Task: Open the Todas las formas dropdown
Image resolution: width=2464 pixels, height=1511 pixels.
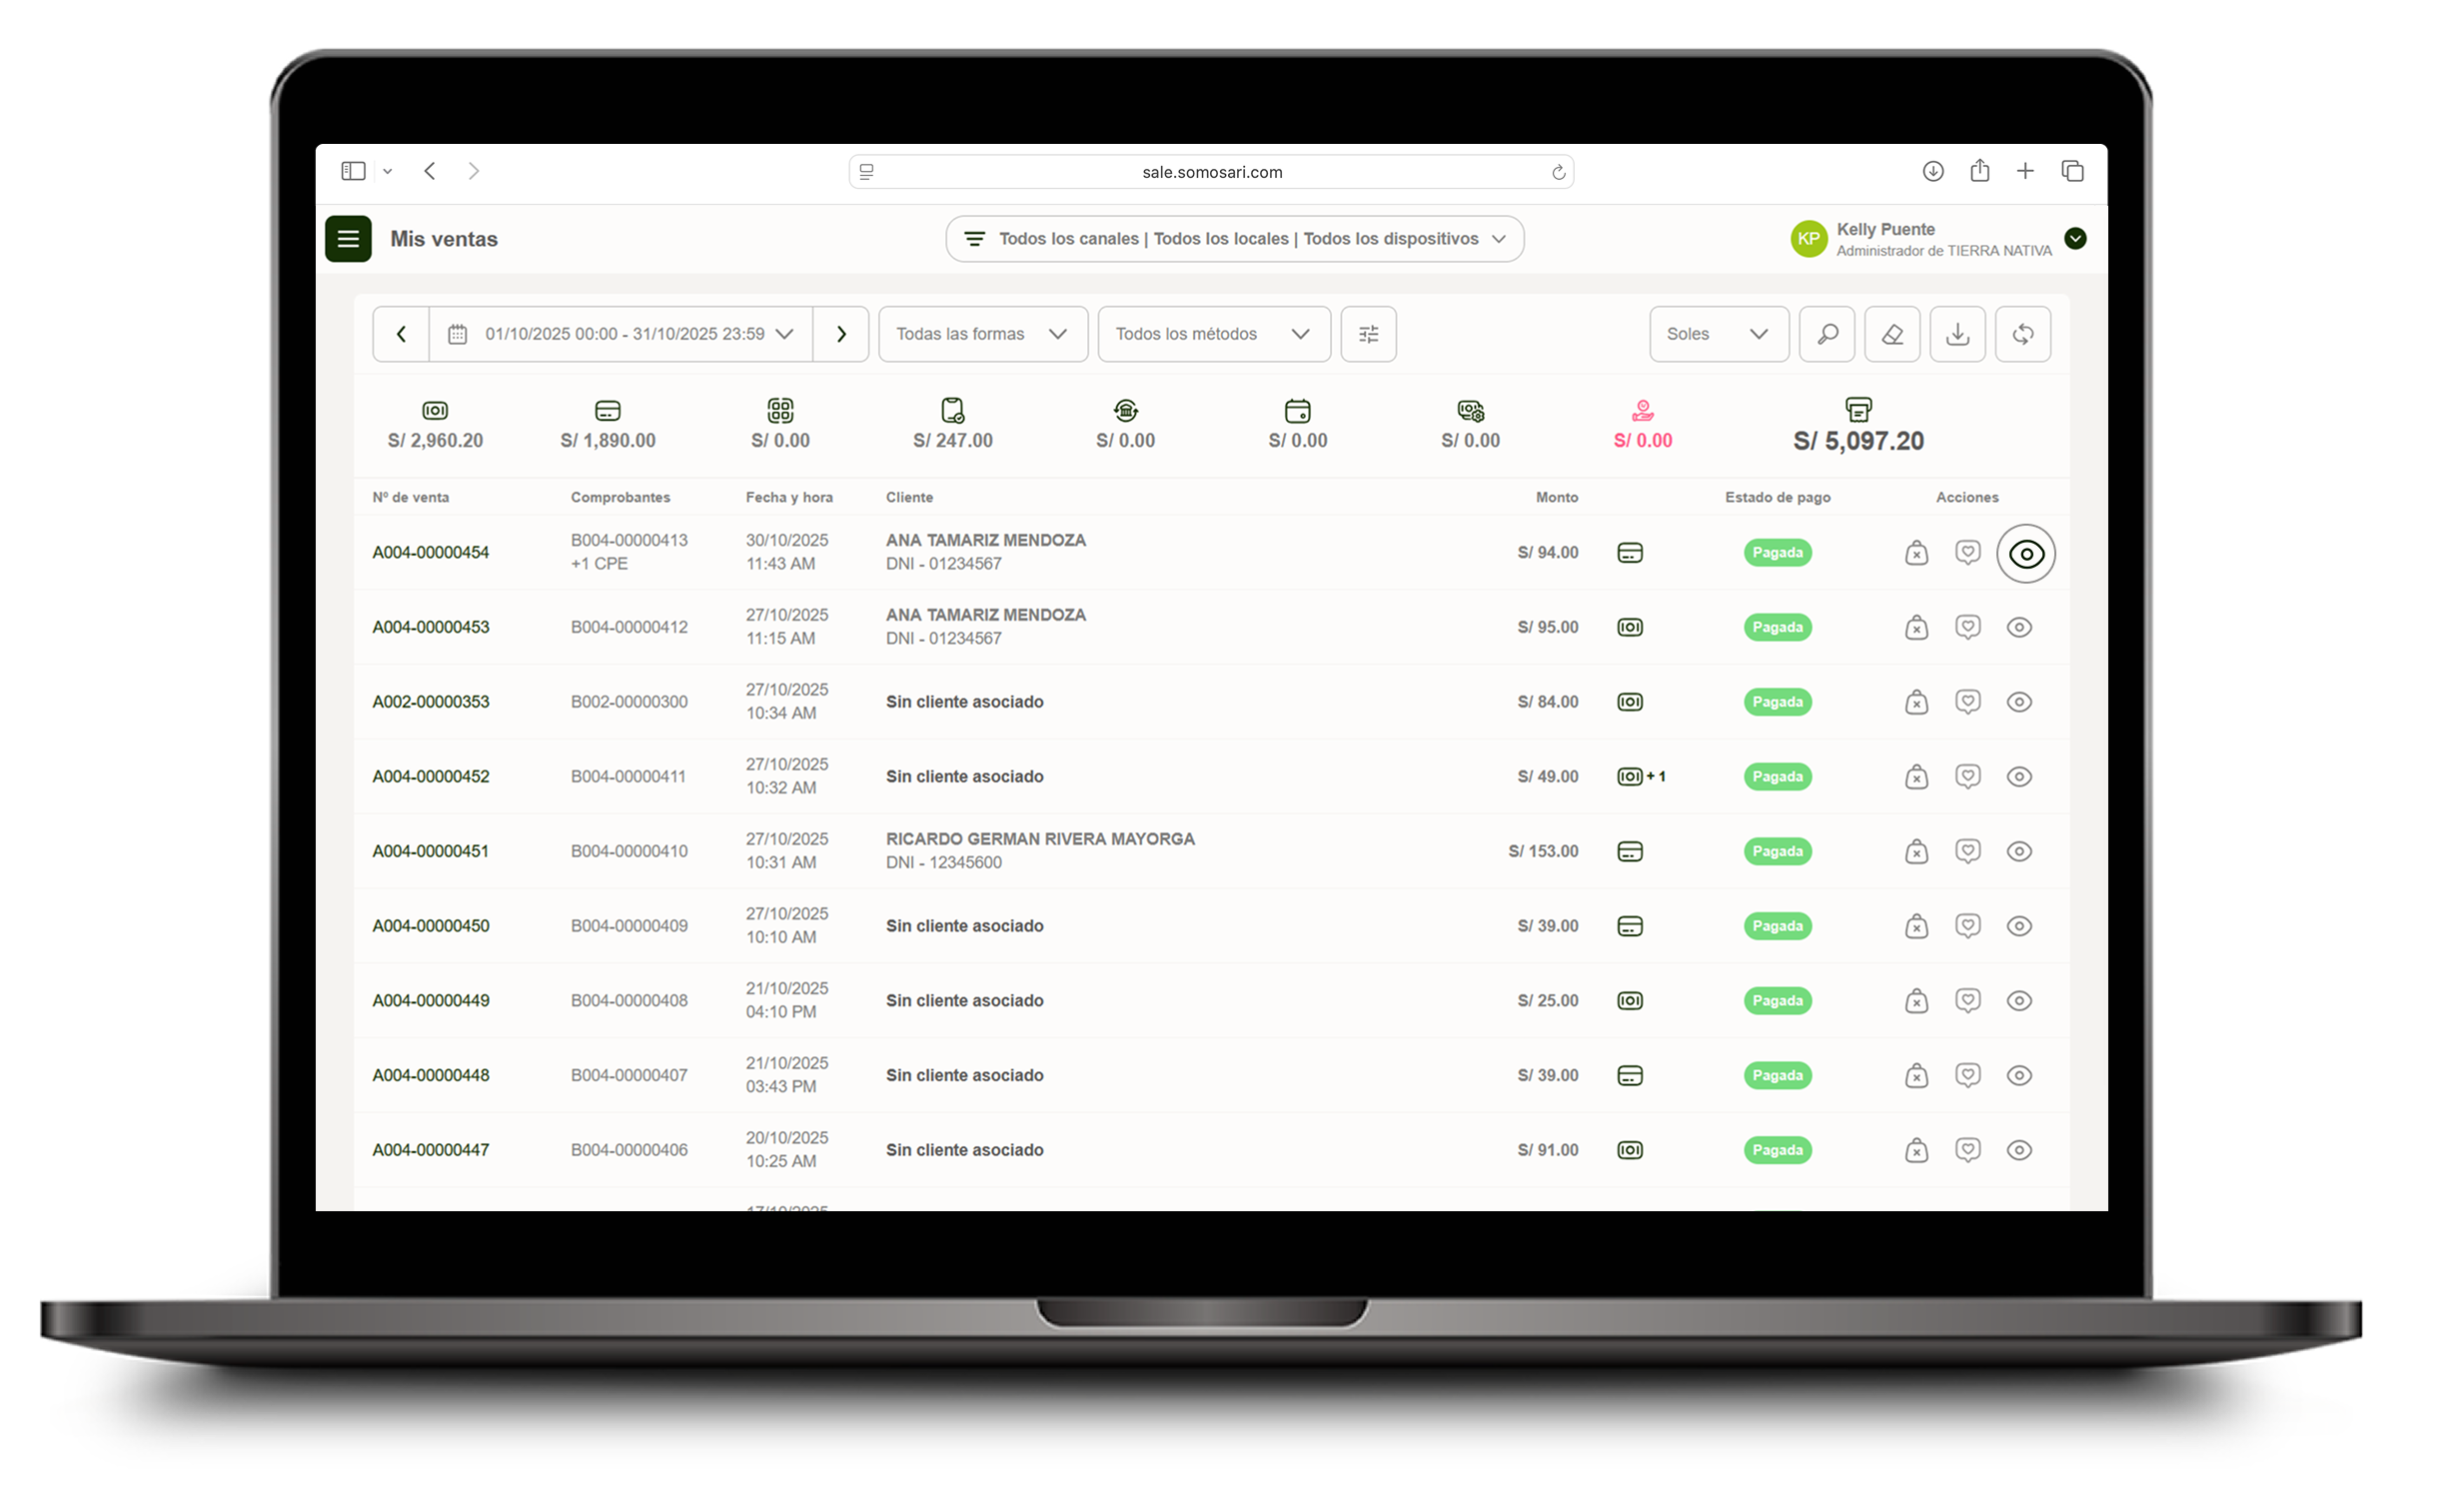Action: pos(983,334)
